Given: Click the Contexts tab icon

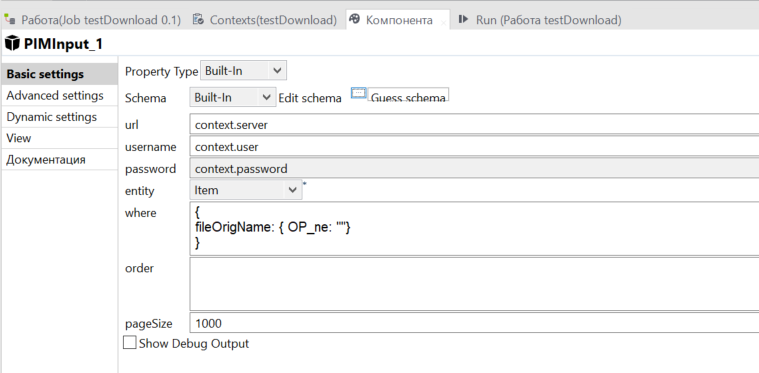Looking at the screenshot, I should pos(197,19).
